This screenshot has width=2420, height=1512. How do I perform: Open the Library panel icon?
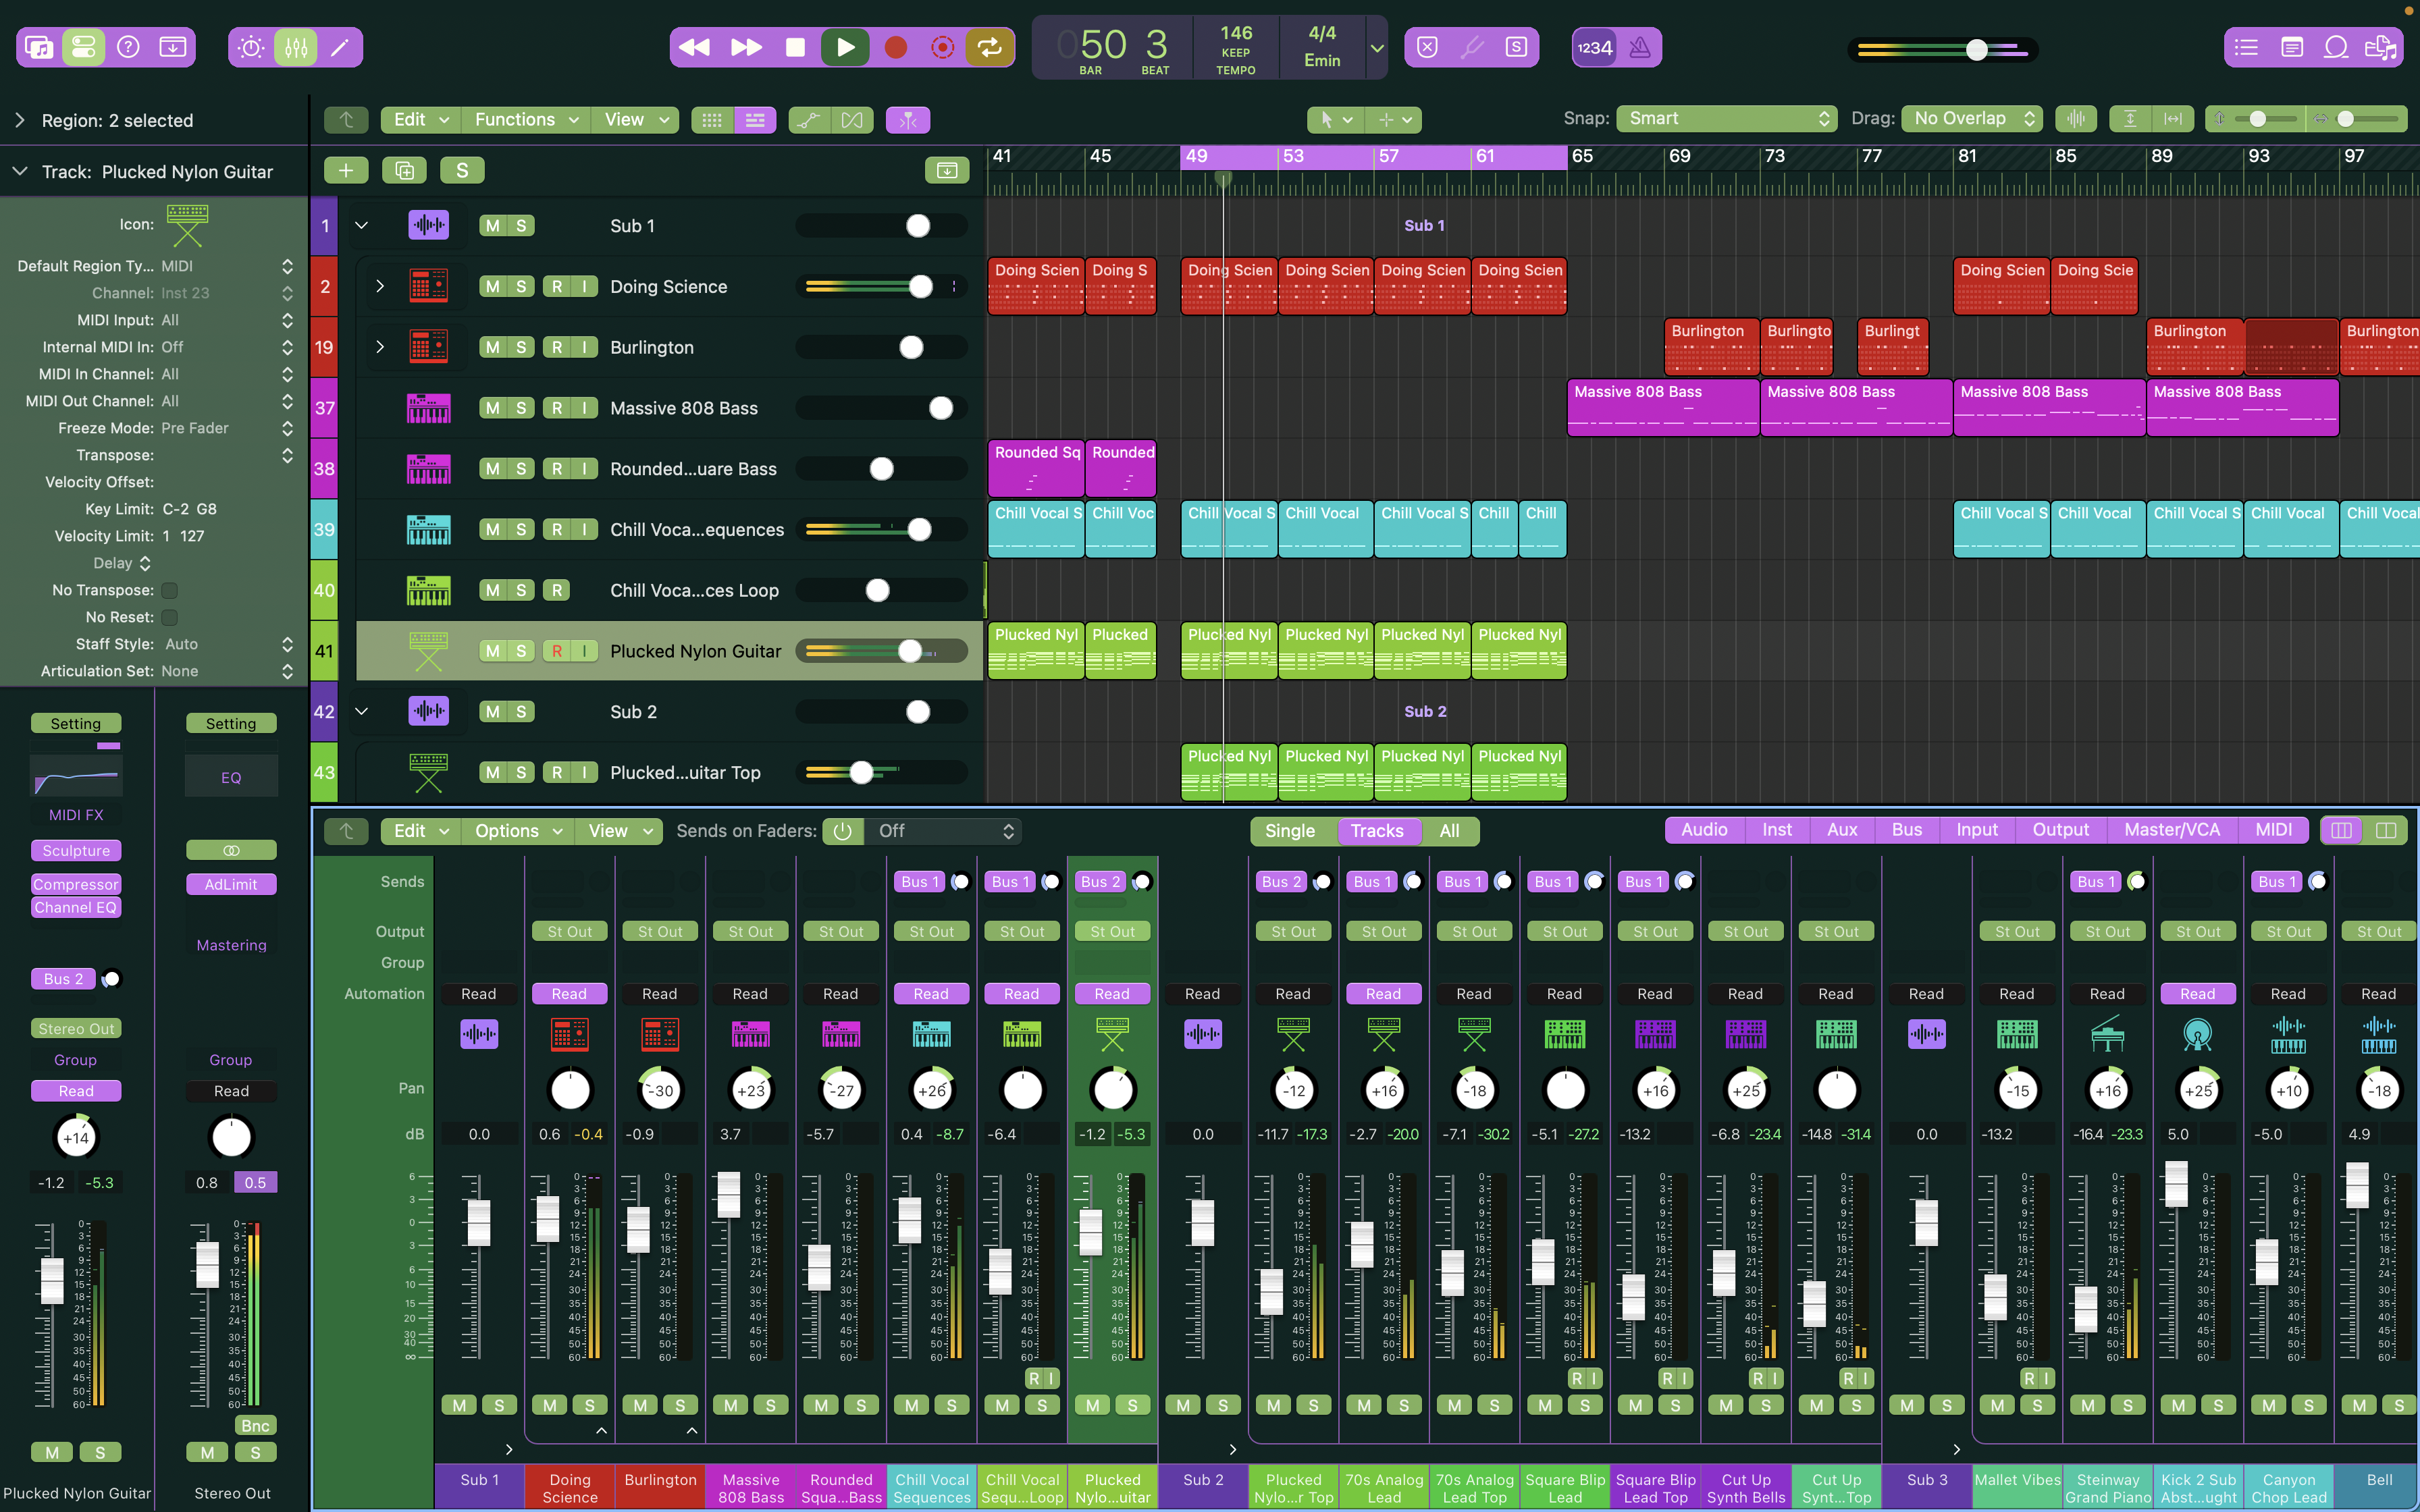(39, 47)
